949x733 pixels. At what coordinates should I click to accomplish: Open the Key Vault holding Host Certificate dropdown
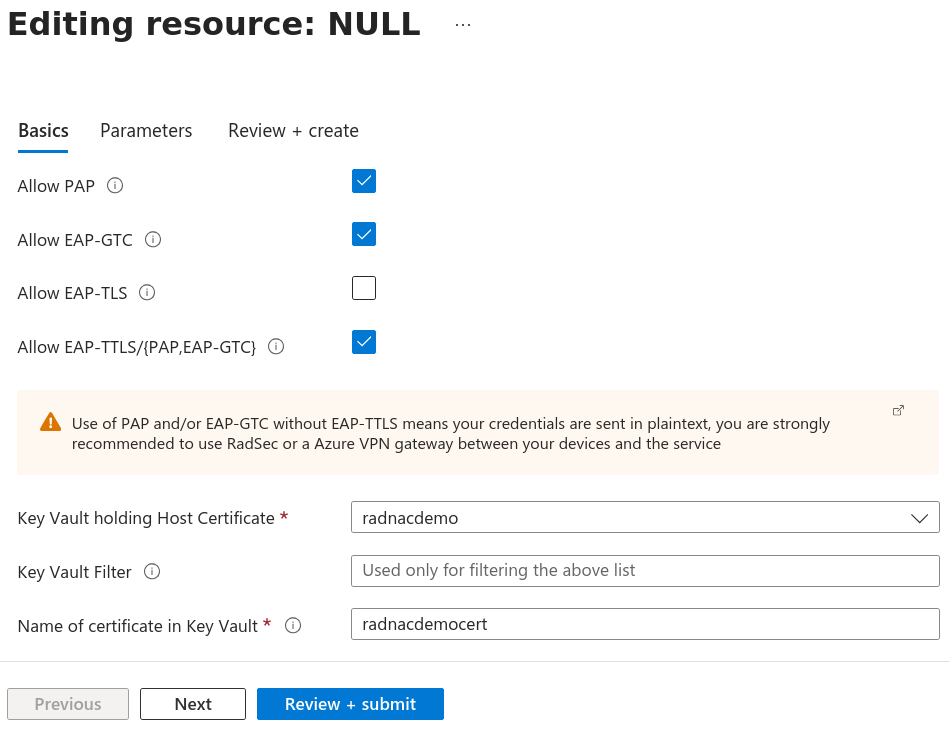[918, 518]
